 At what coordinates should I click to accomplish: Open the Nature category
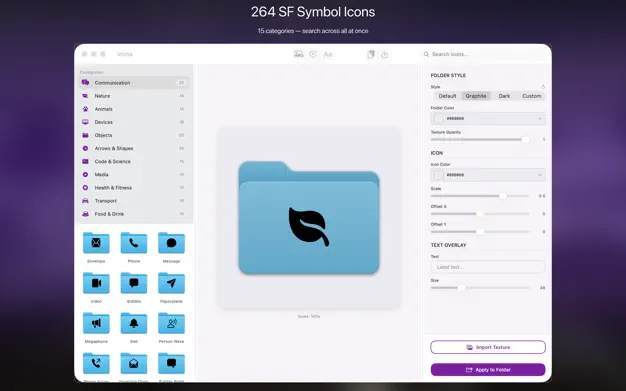(x=134, y=96)
